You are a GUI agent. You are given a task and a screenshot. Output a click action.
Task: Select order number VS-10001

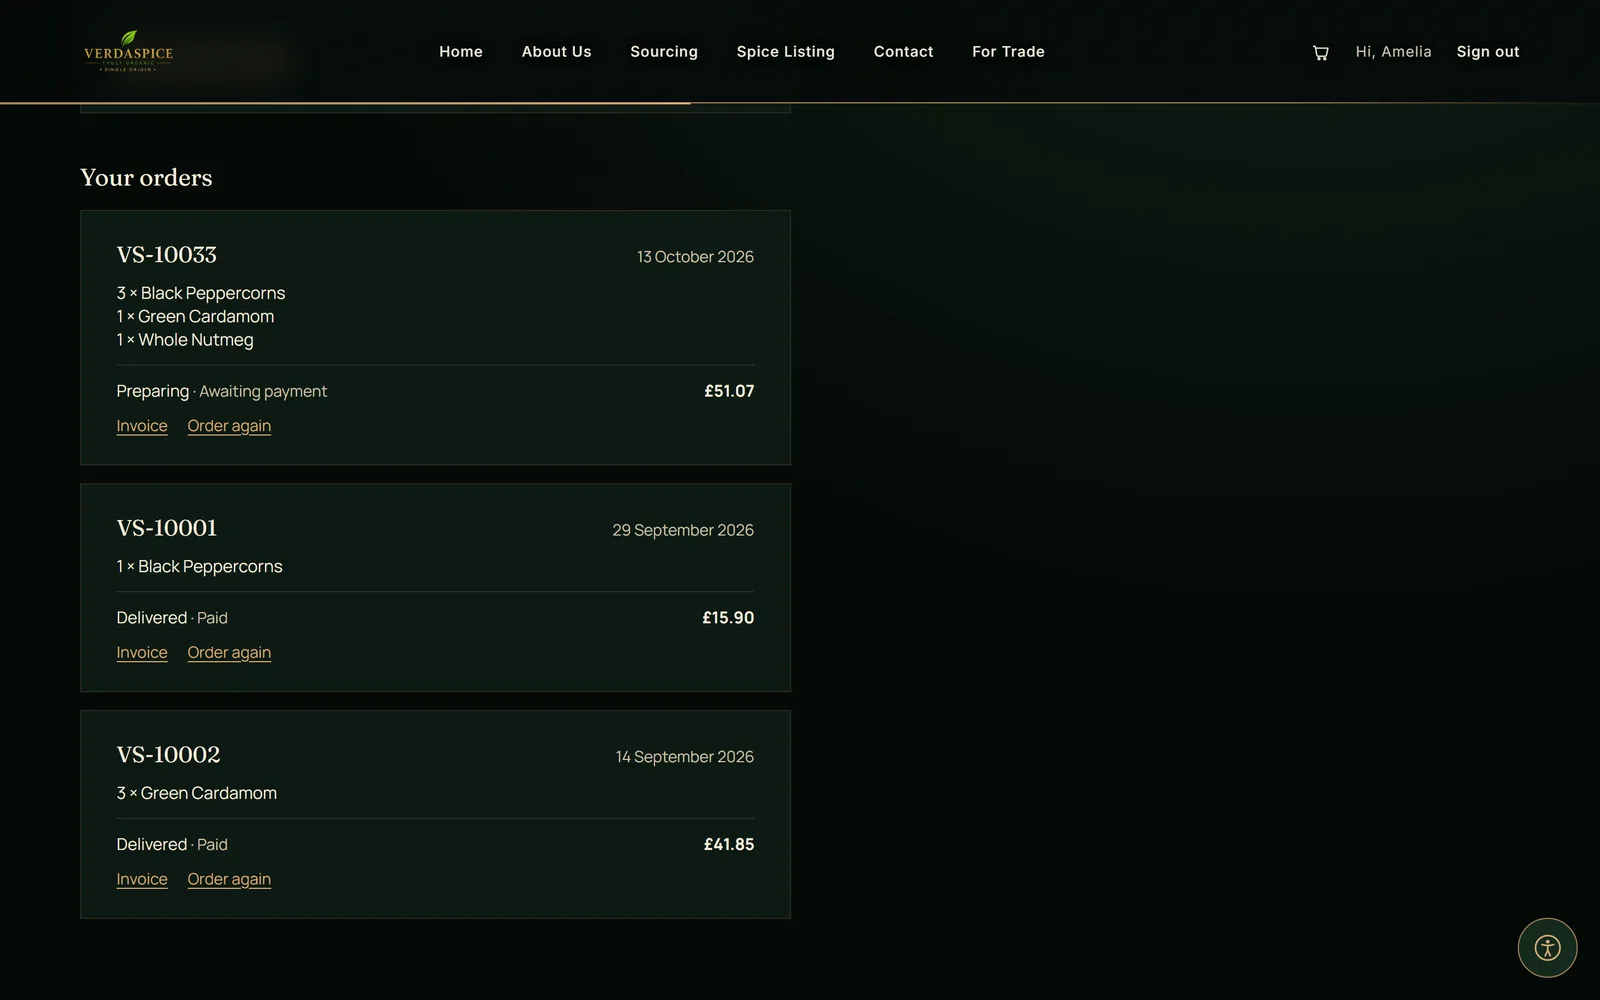click(166, 528)
